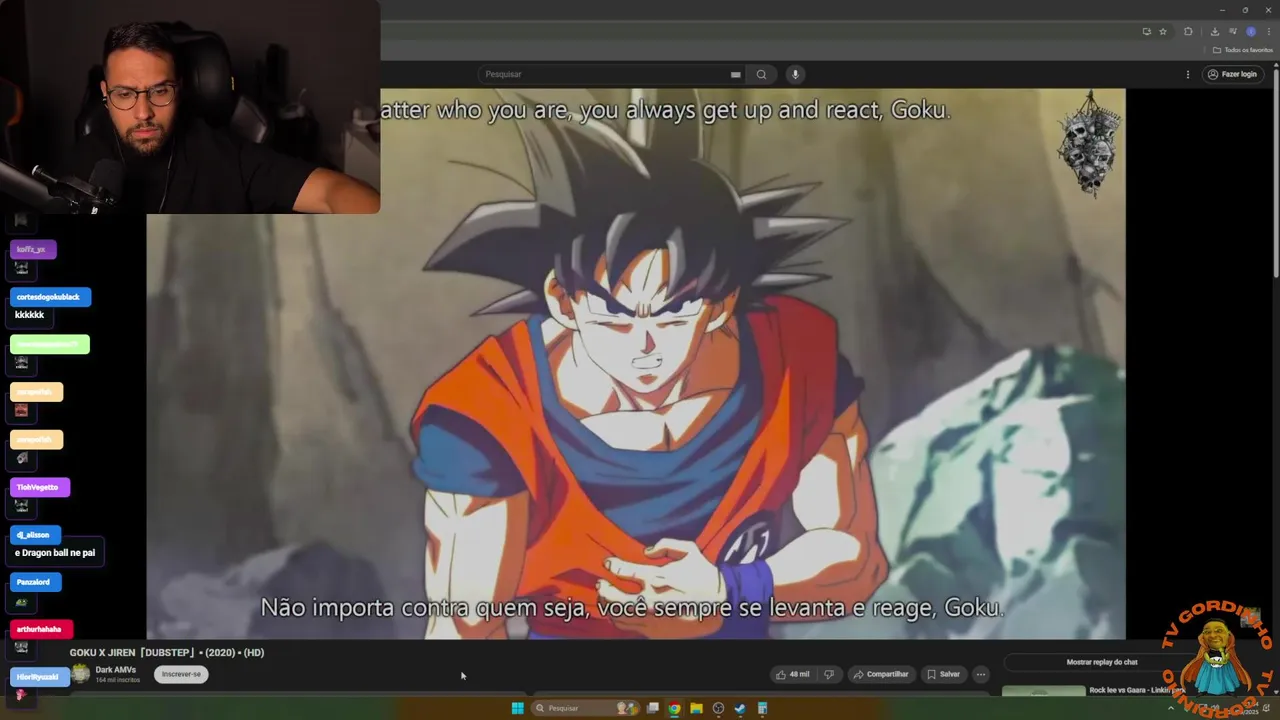Viewport: 1280px width, 720px height.
Task: Click the Chrome taskbar icon
Action: (x=675, y=708)
